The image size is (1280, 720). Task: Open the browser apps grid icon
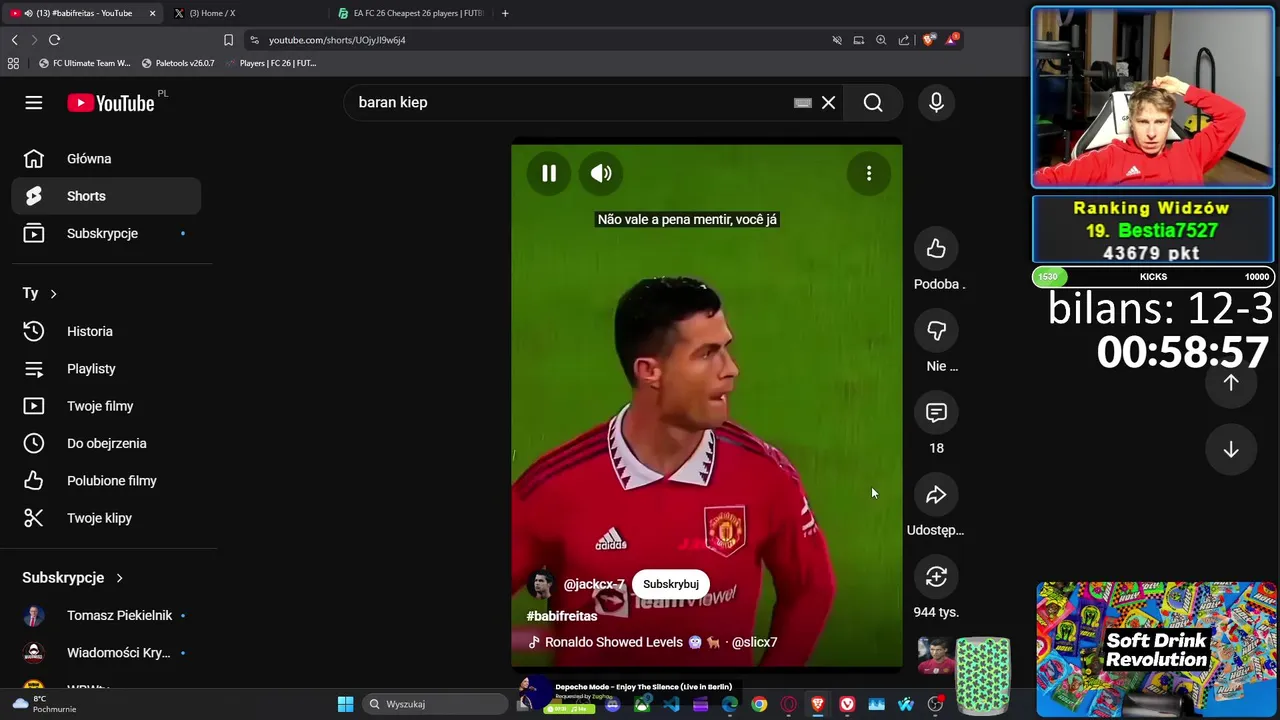[13, 63]
